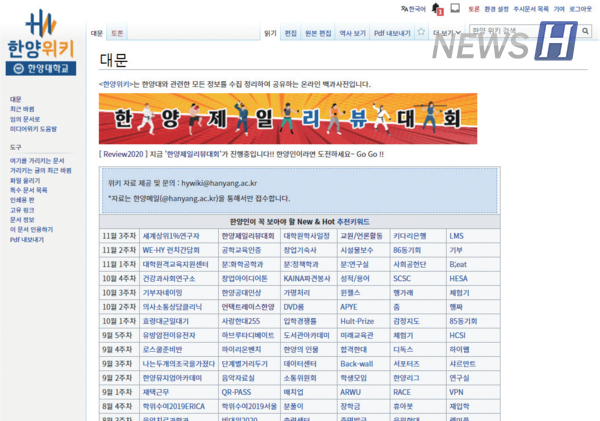This screenshot has width=600, height=421.
Task: Open the RACE keyword link
Action: click(x=402, y=392)
